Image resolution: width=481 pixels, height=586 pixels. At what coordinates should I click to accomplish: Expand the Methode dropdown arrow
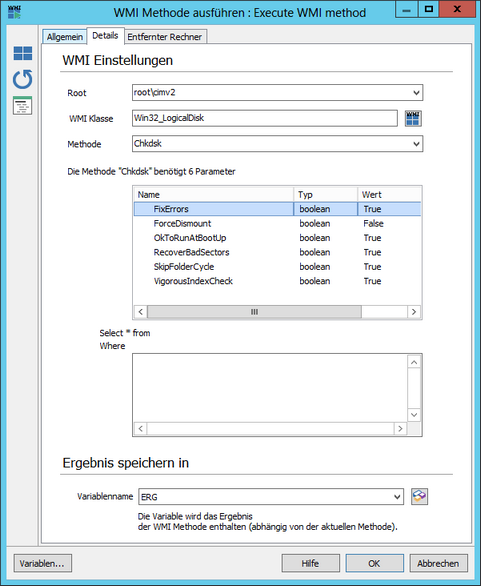coord(416,144)
